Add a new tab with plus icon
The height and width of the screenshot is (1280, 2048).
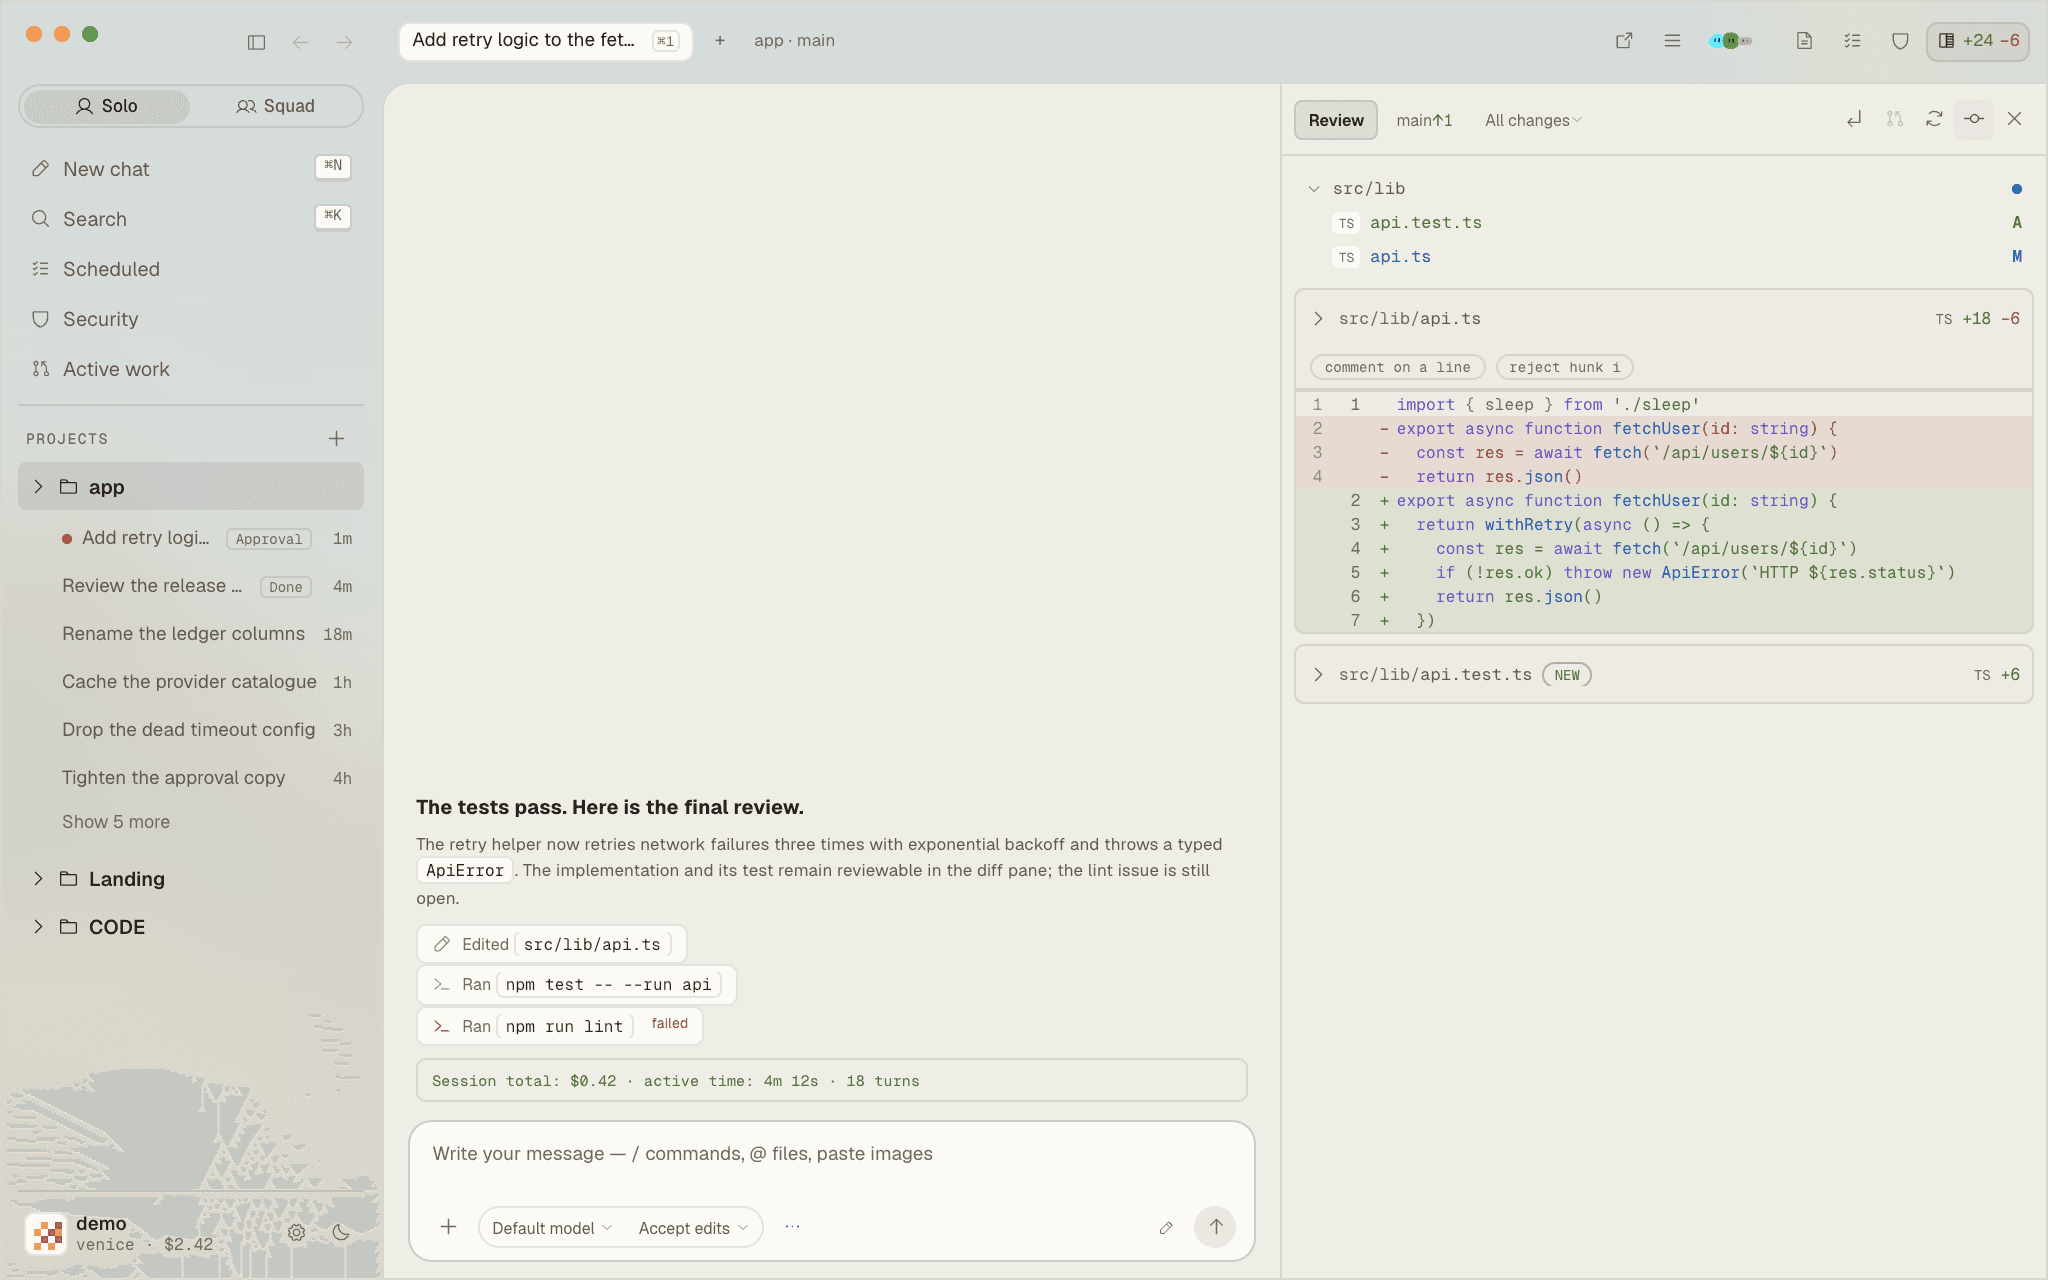point(719,41)
